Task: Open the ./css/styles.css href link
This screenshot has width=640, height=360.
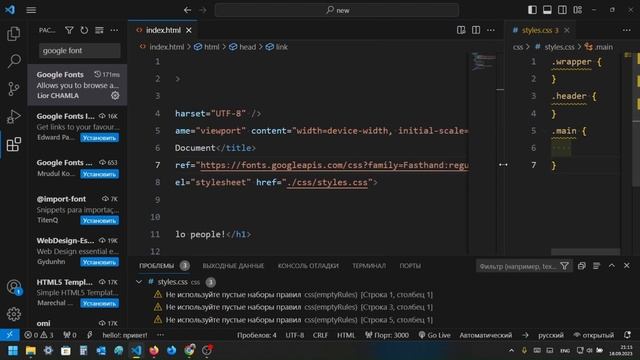Action: [x=327, y=182]
